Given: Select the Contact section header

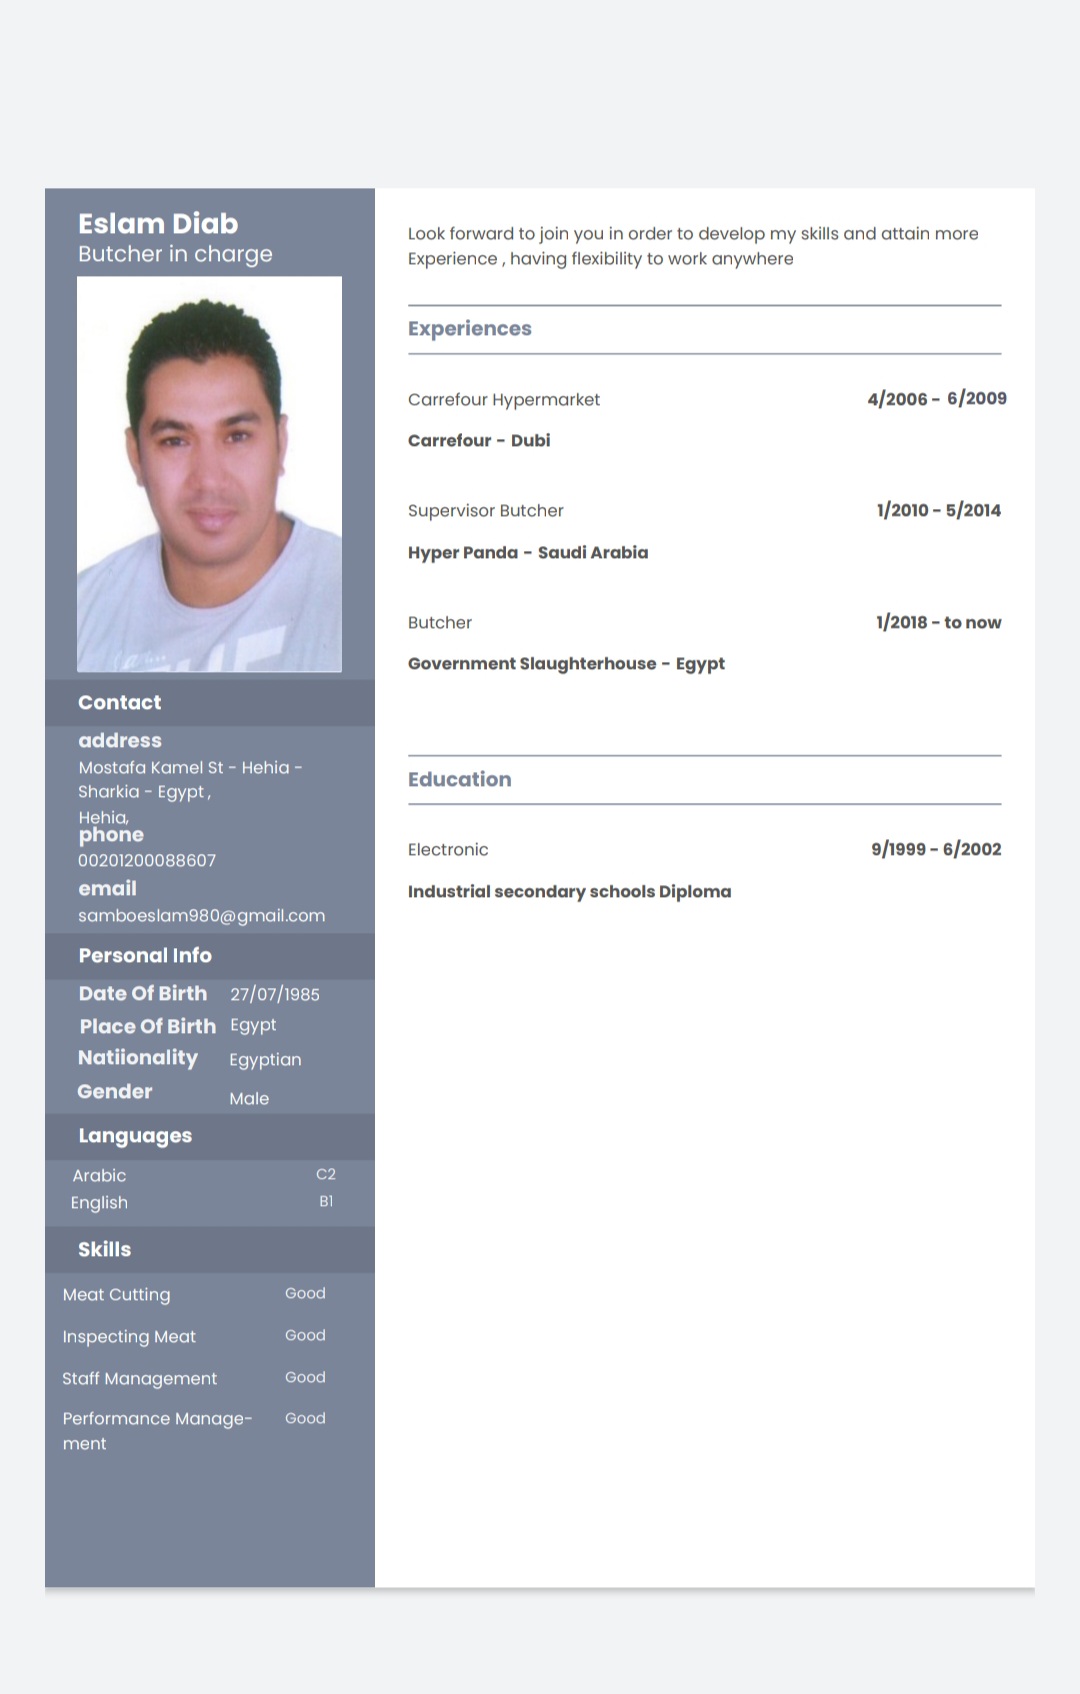Looking at the screenshot, I should click(x=210, y=702).
